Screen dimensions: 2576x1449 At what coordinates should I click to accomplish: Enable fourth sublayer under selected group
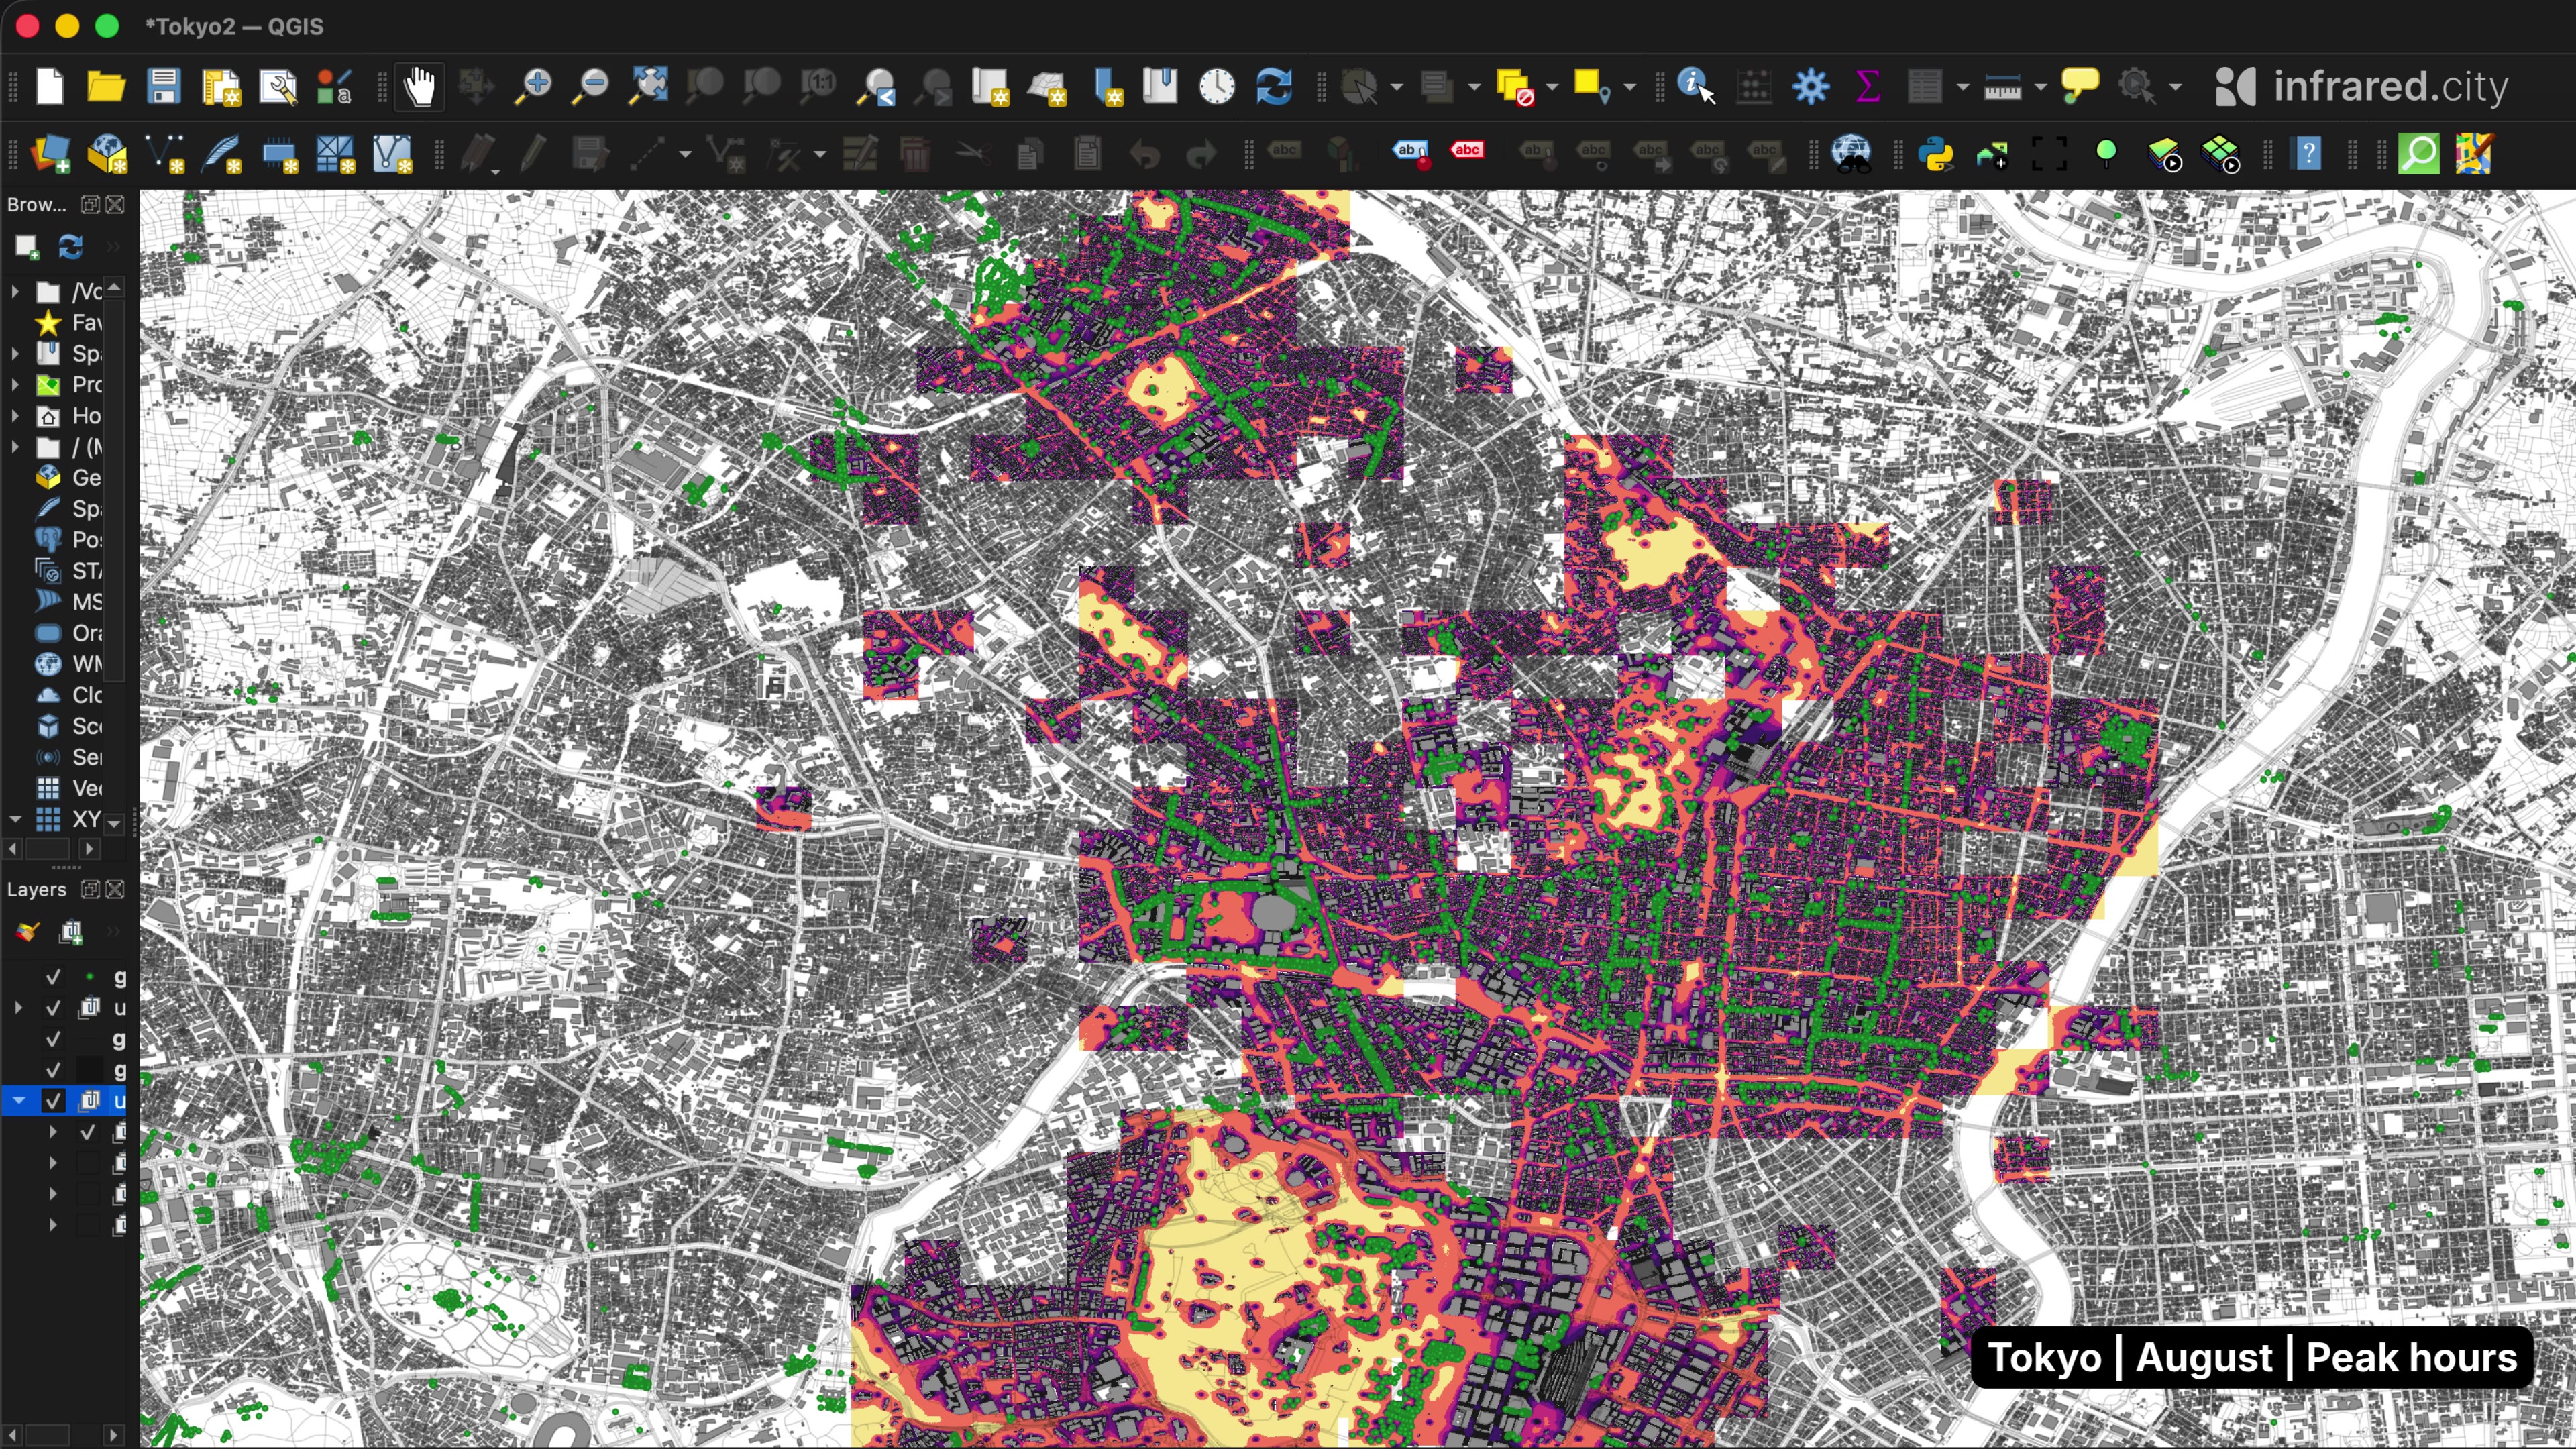[88, 1225]
